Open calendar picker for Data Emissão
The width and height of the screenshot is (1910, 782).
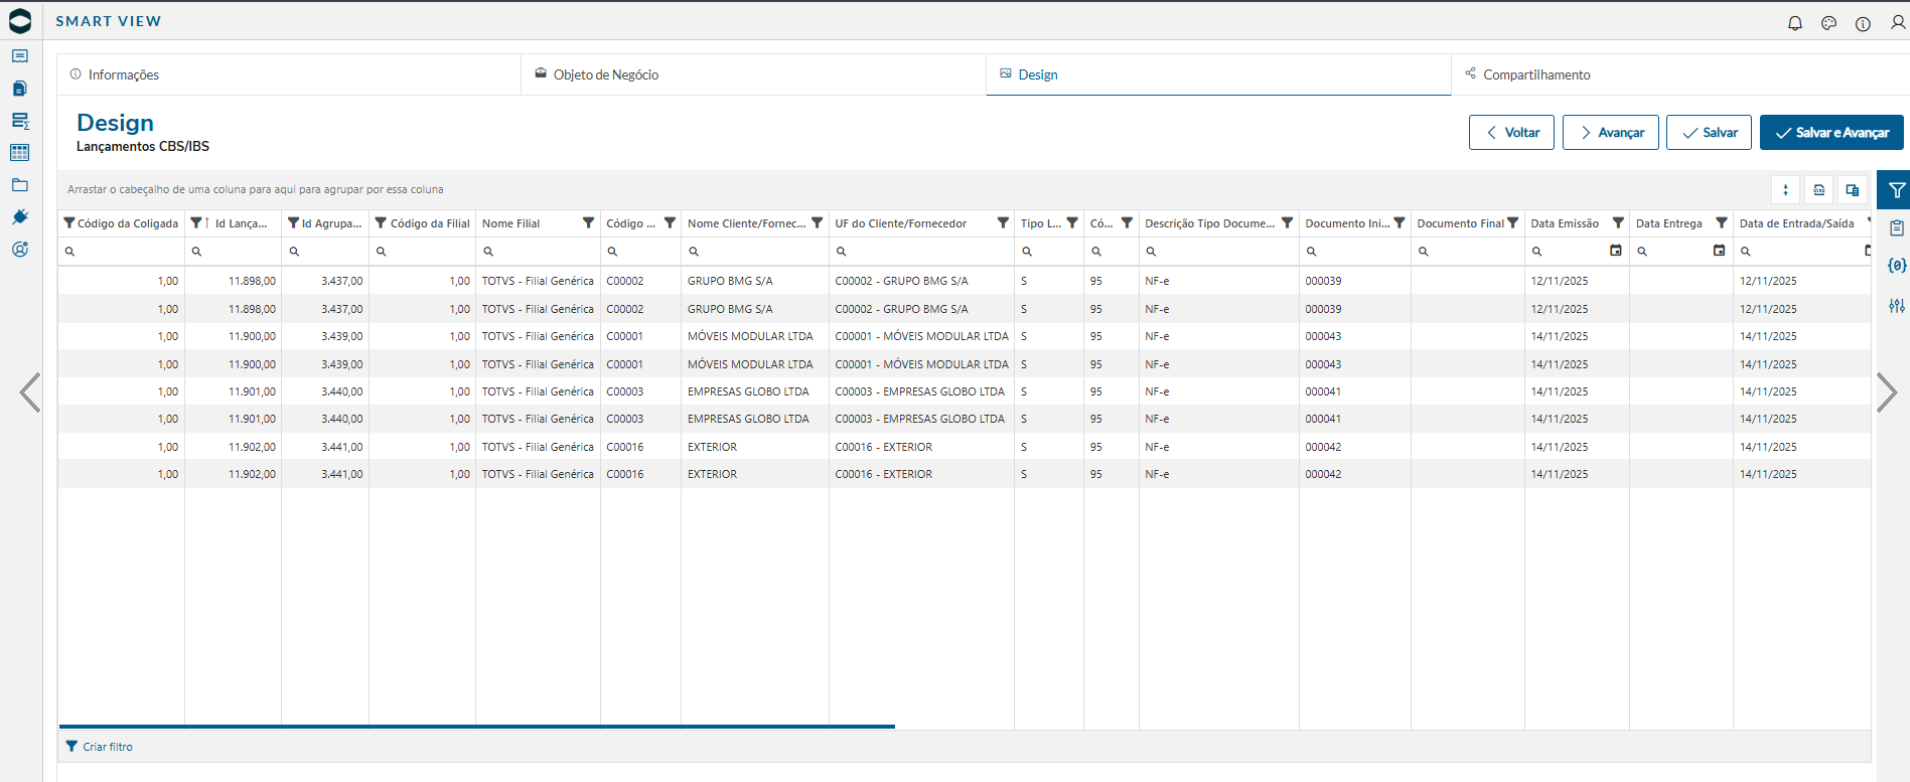pyautogui.click(x=1615, y=251)
